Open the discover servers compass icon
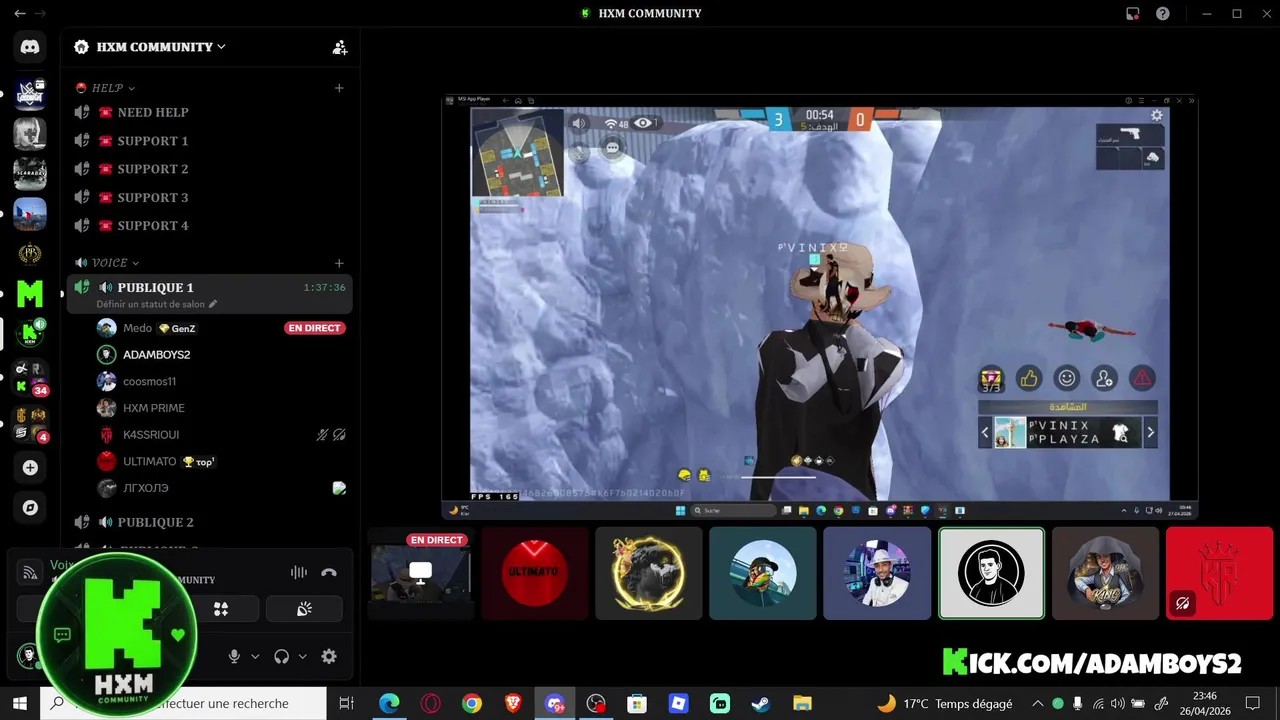1280x720 pixels. [x=30, y=508]
